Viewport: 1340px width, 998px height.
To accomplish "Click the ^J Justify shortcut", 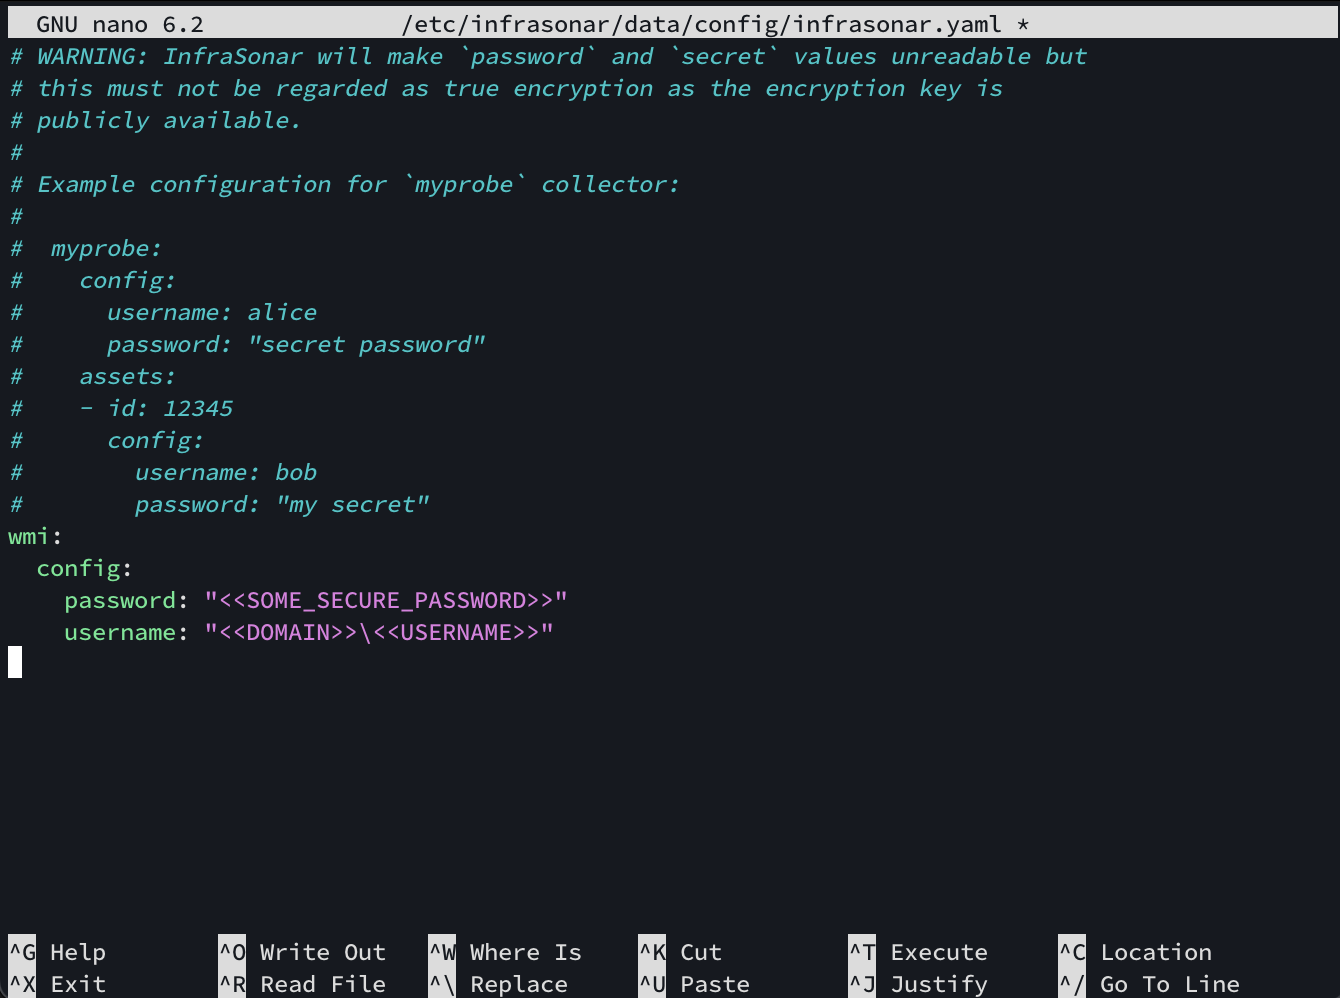I will (918, 984).
